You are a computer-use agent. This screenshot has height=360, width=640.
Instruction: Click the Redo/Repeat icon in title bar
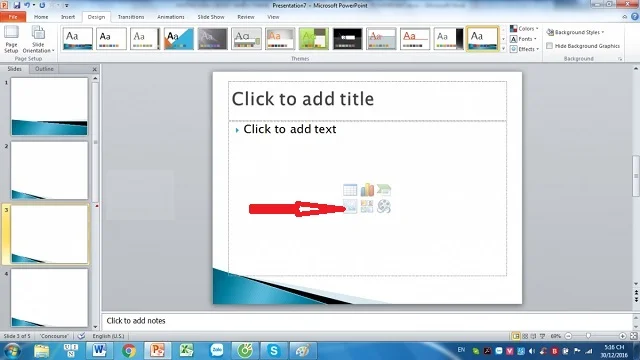(x=42, y=5)
